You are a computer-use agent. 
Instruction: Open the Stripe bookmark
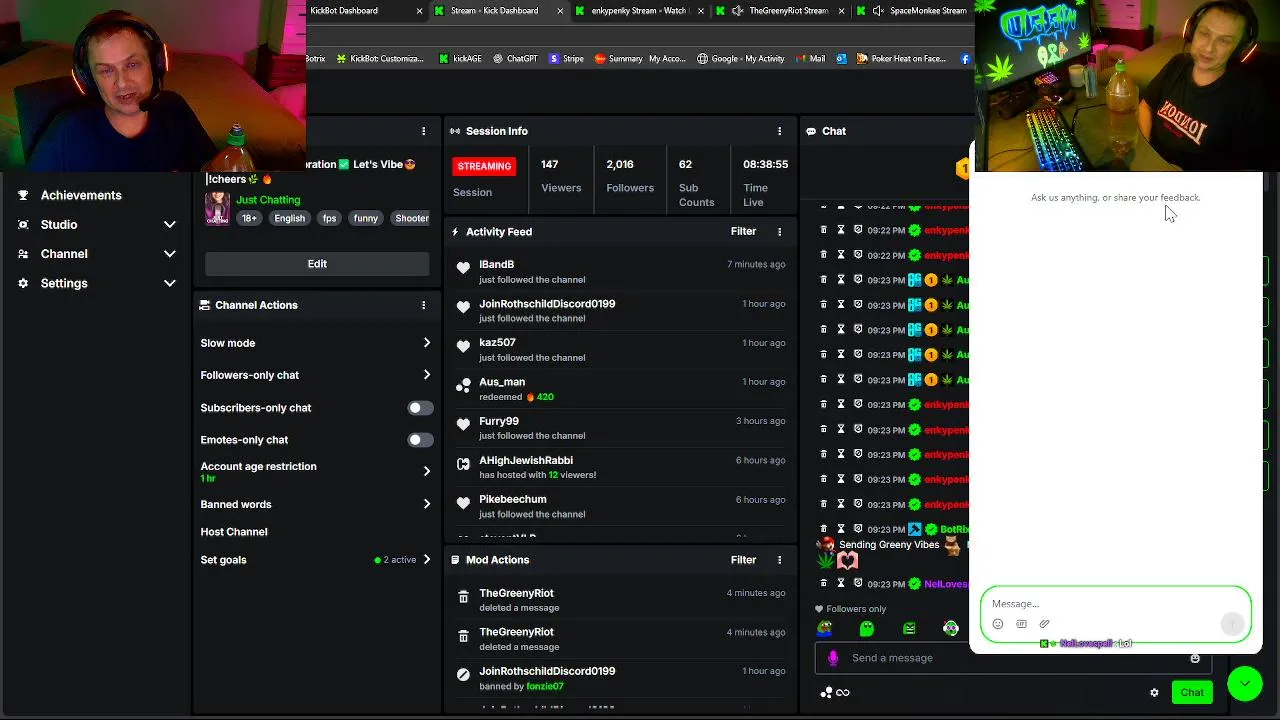point(566,59)
